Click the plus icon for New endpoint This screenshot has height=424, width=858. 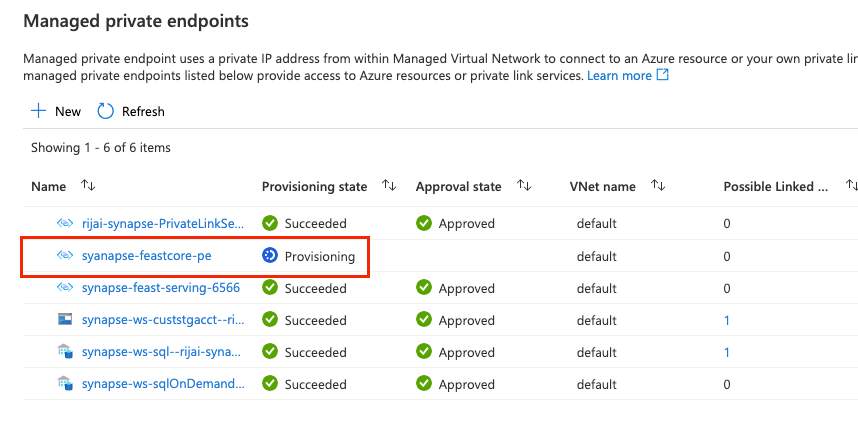tap(38, 112)
